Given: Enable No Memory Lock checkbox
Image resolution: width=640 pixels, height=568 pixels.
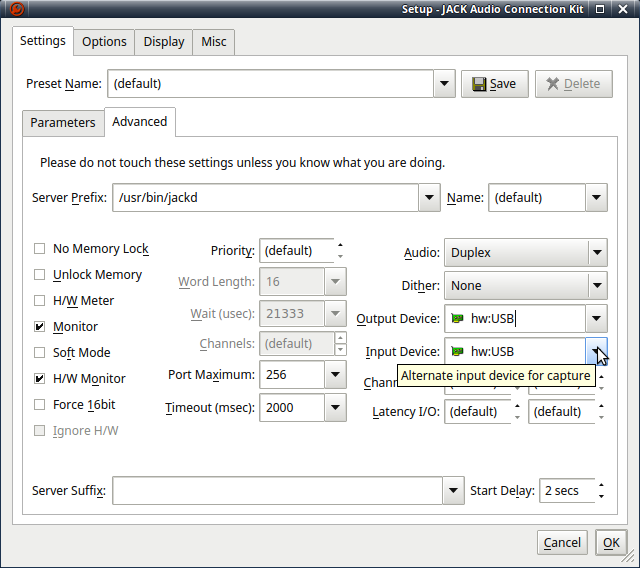Looking at the screenshot, I should coord(39,248).
